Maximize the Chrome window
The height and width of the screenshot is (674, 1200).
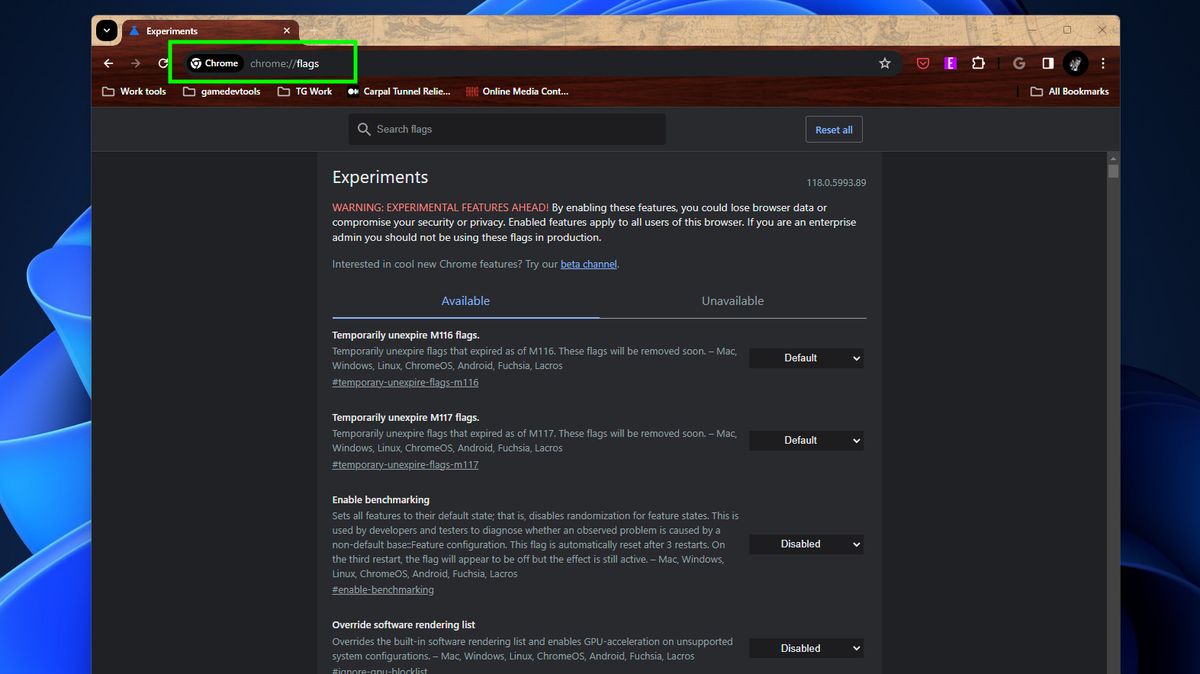coord(1067,30)
